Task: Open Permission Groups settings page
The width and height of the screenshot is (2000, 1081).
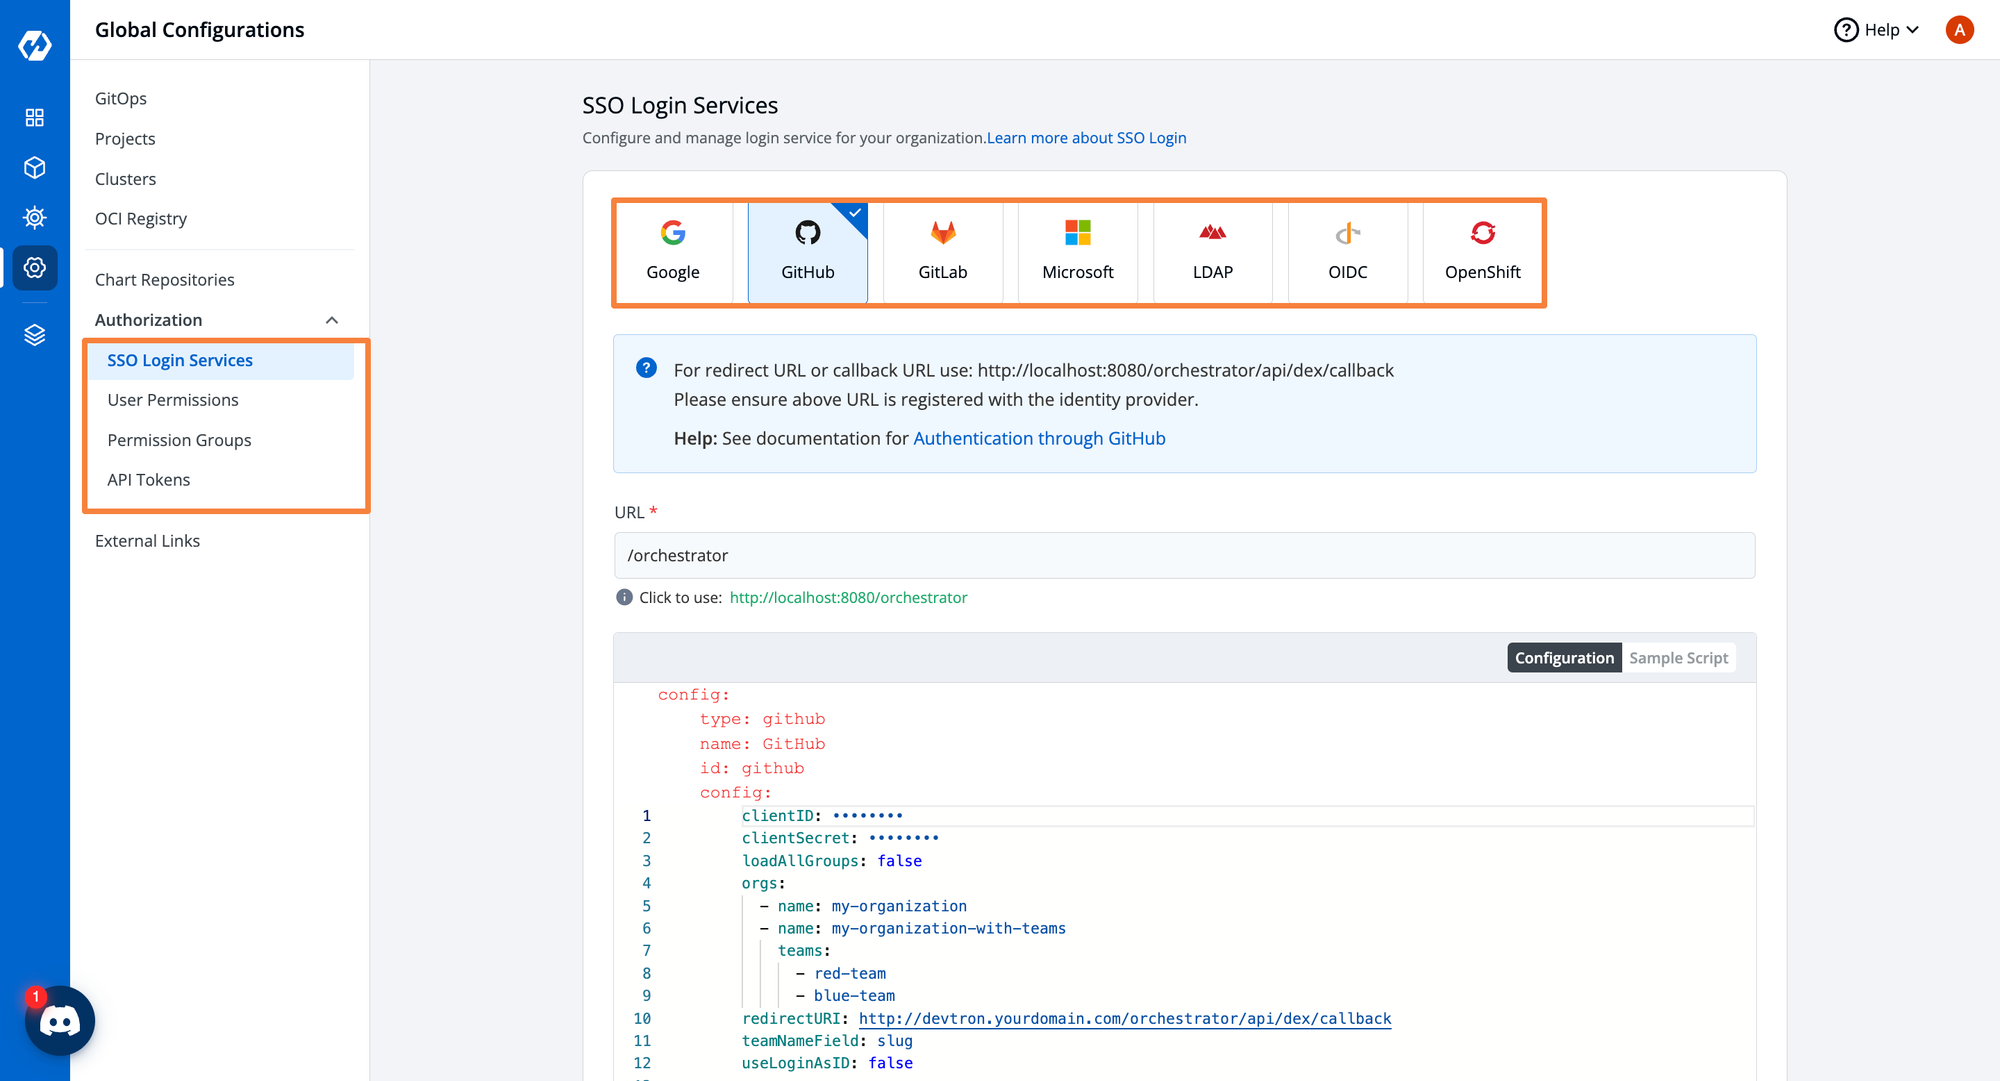Action: (180, 439)
